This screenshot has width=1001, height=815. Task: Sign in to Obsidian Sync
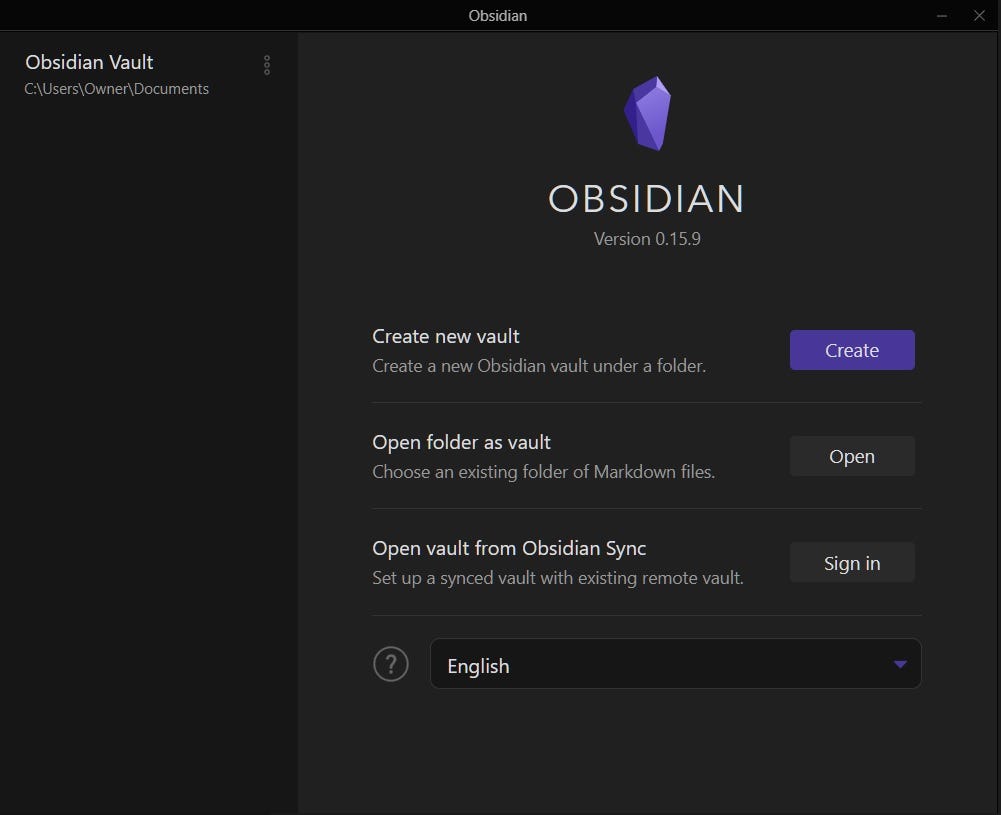[851, 562]
